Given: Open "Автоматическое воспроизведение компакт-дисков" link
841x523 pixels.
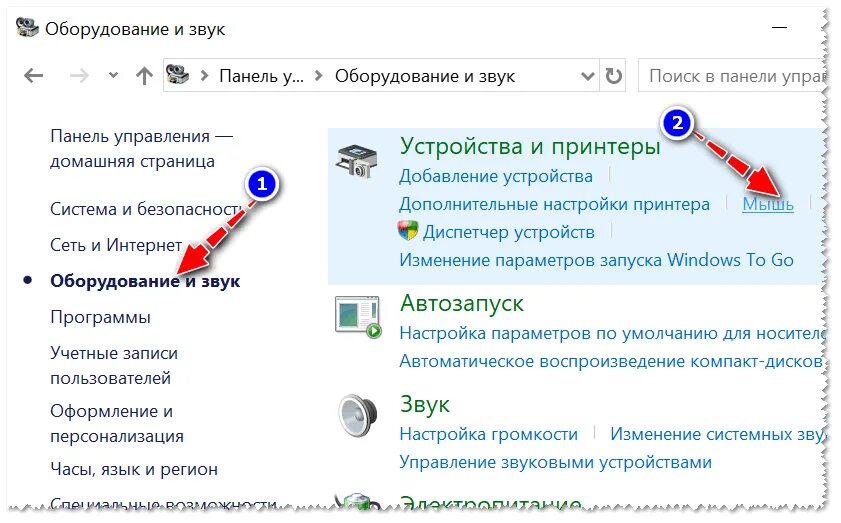Looking at the screenshot, I should pos(611,362).
